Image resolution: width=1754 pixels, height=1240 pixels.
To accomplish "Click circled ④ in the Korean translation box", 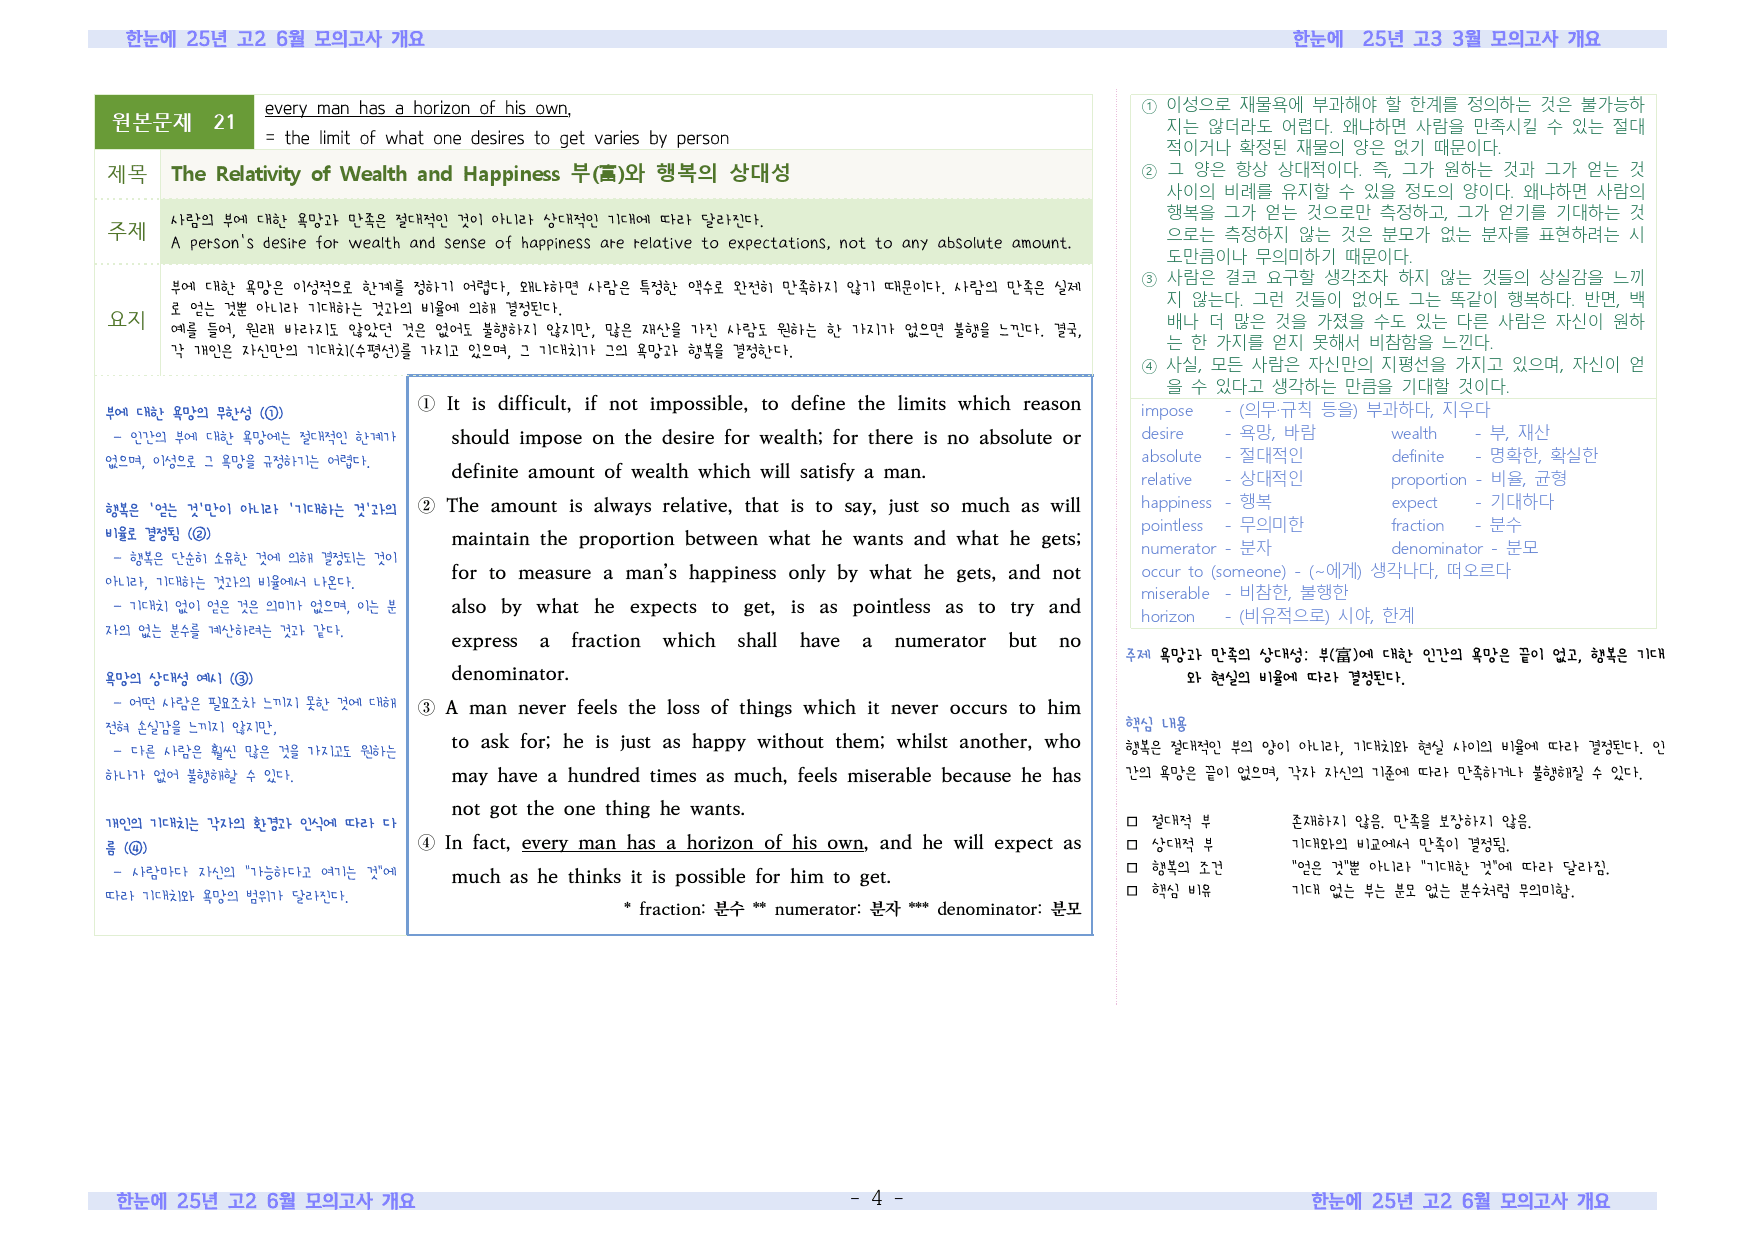I will click(1149, 366).
